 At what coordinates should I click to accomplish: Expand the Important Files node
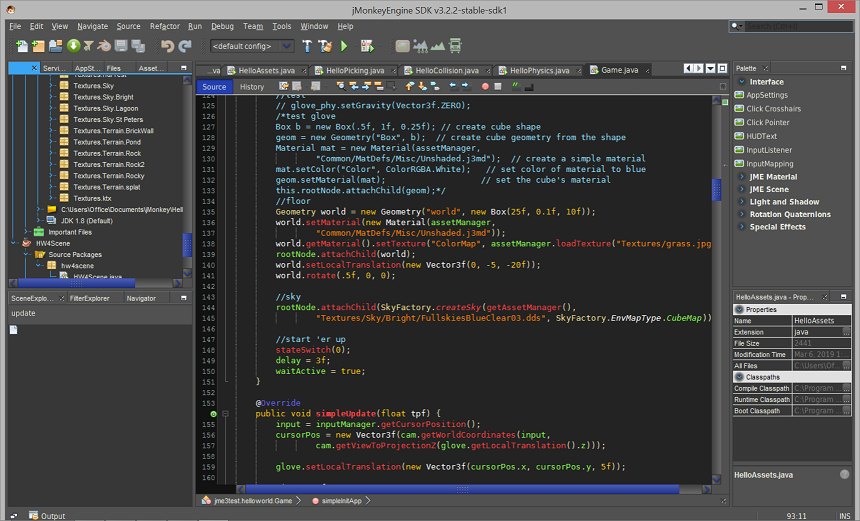[x=26, y=232]
